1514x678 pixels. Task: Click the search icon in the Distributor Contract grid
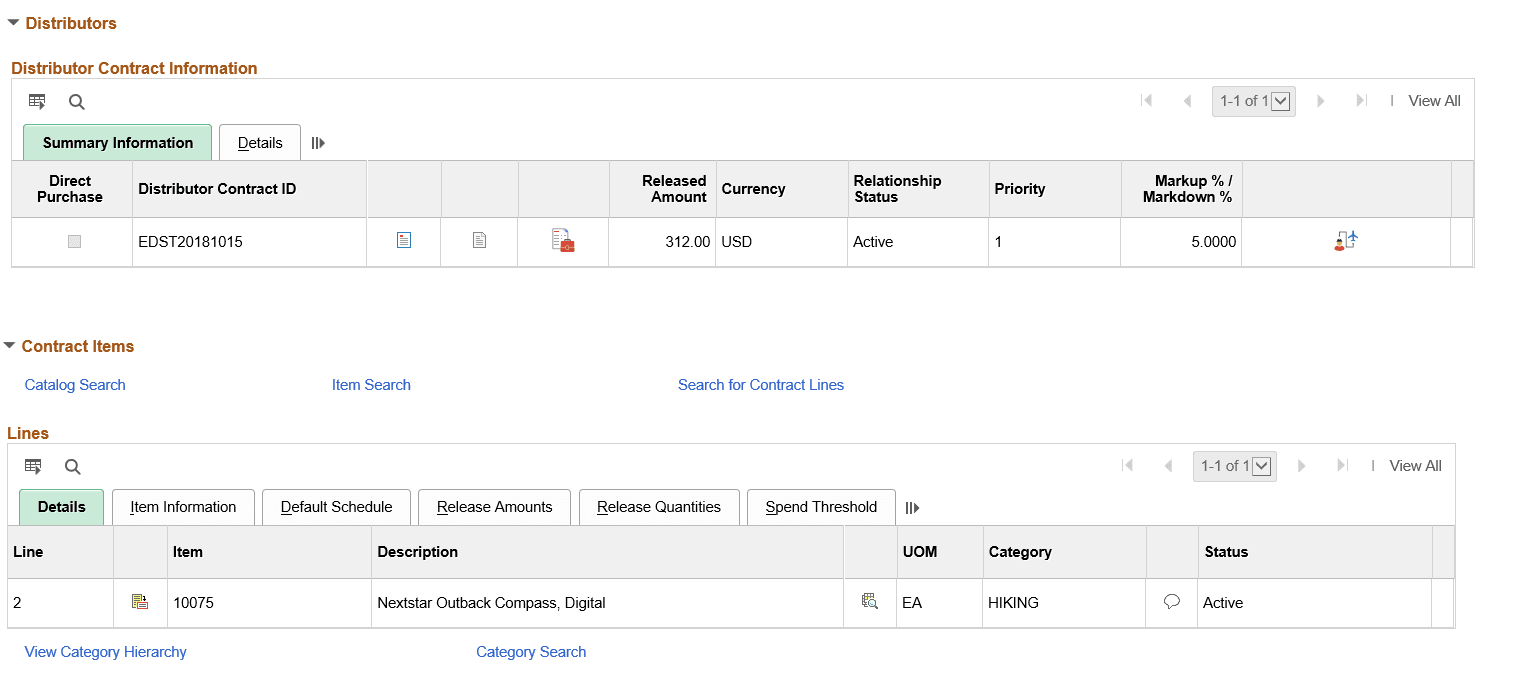pyautogui.click(x=76, y=101)
